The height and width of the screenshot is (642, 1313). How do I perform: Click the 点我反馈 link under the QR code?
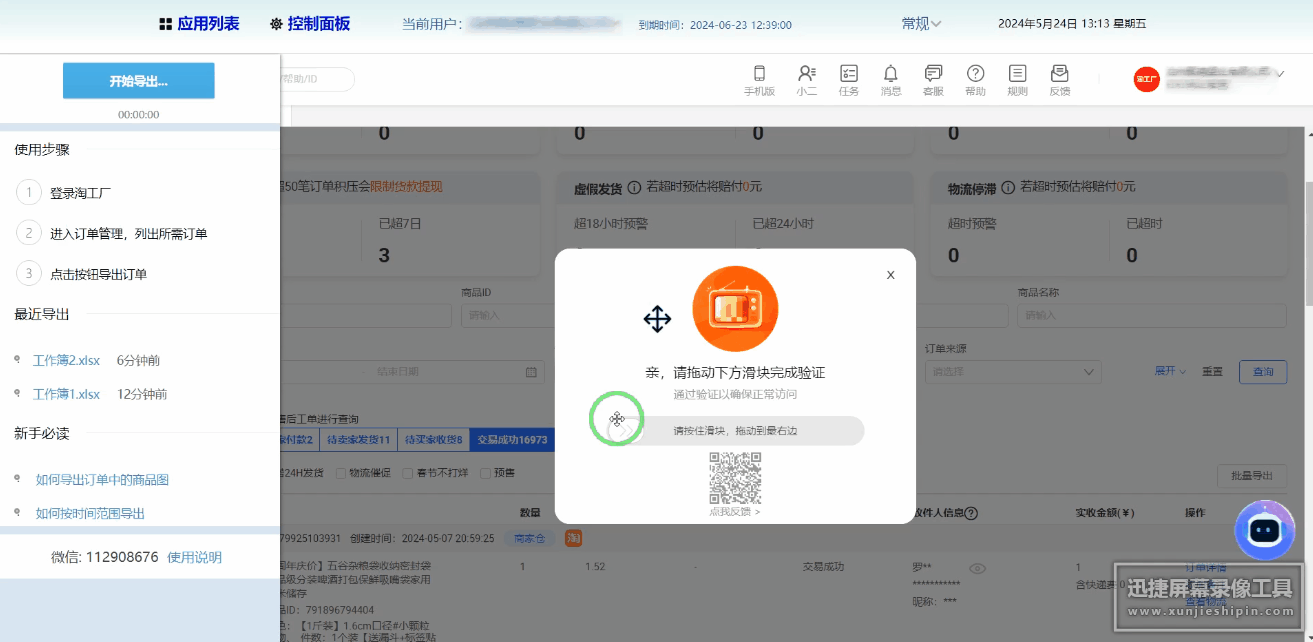click(735, 512)
